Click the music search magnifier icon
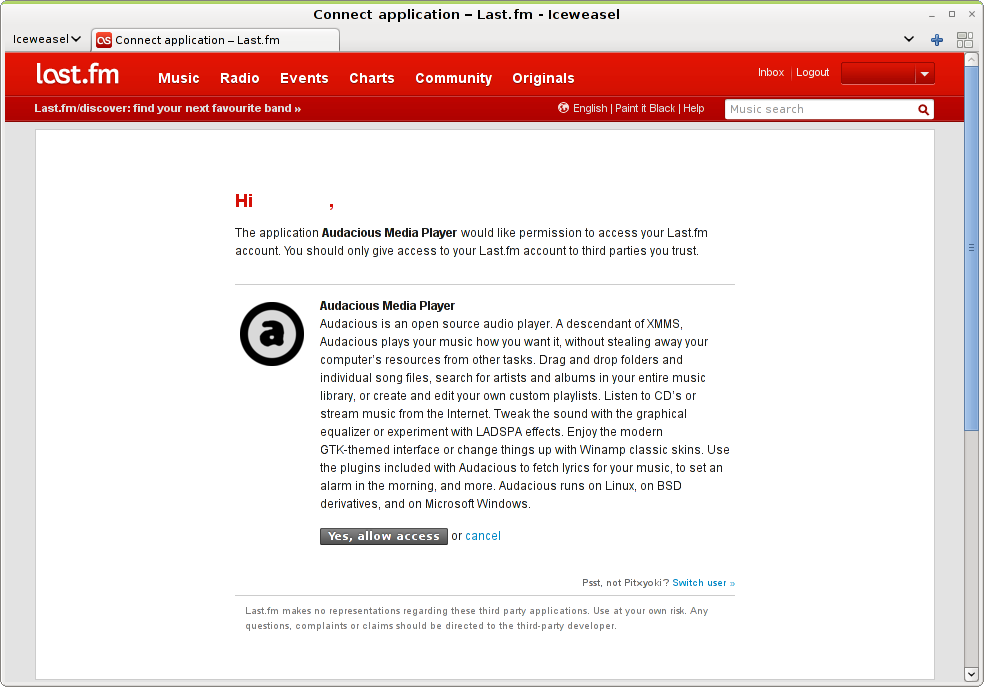 click(x=923, y=110)
